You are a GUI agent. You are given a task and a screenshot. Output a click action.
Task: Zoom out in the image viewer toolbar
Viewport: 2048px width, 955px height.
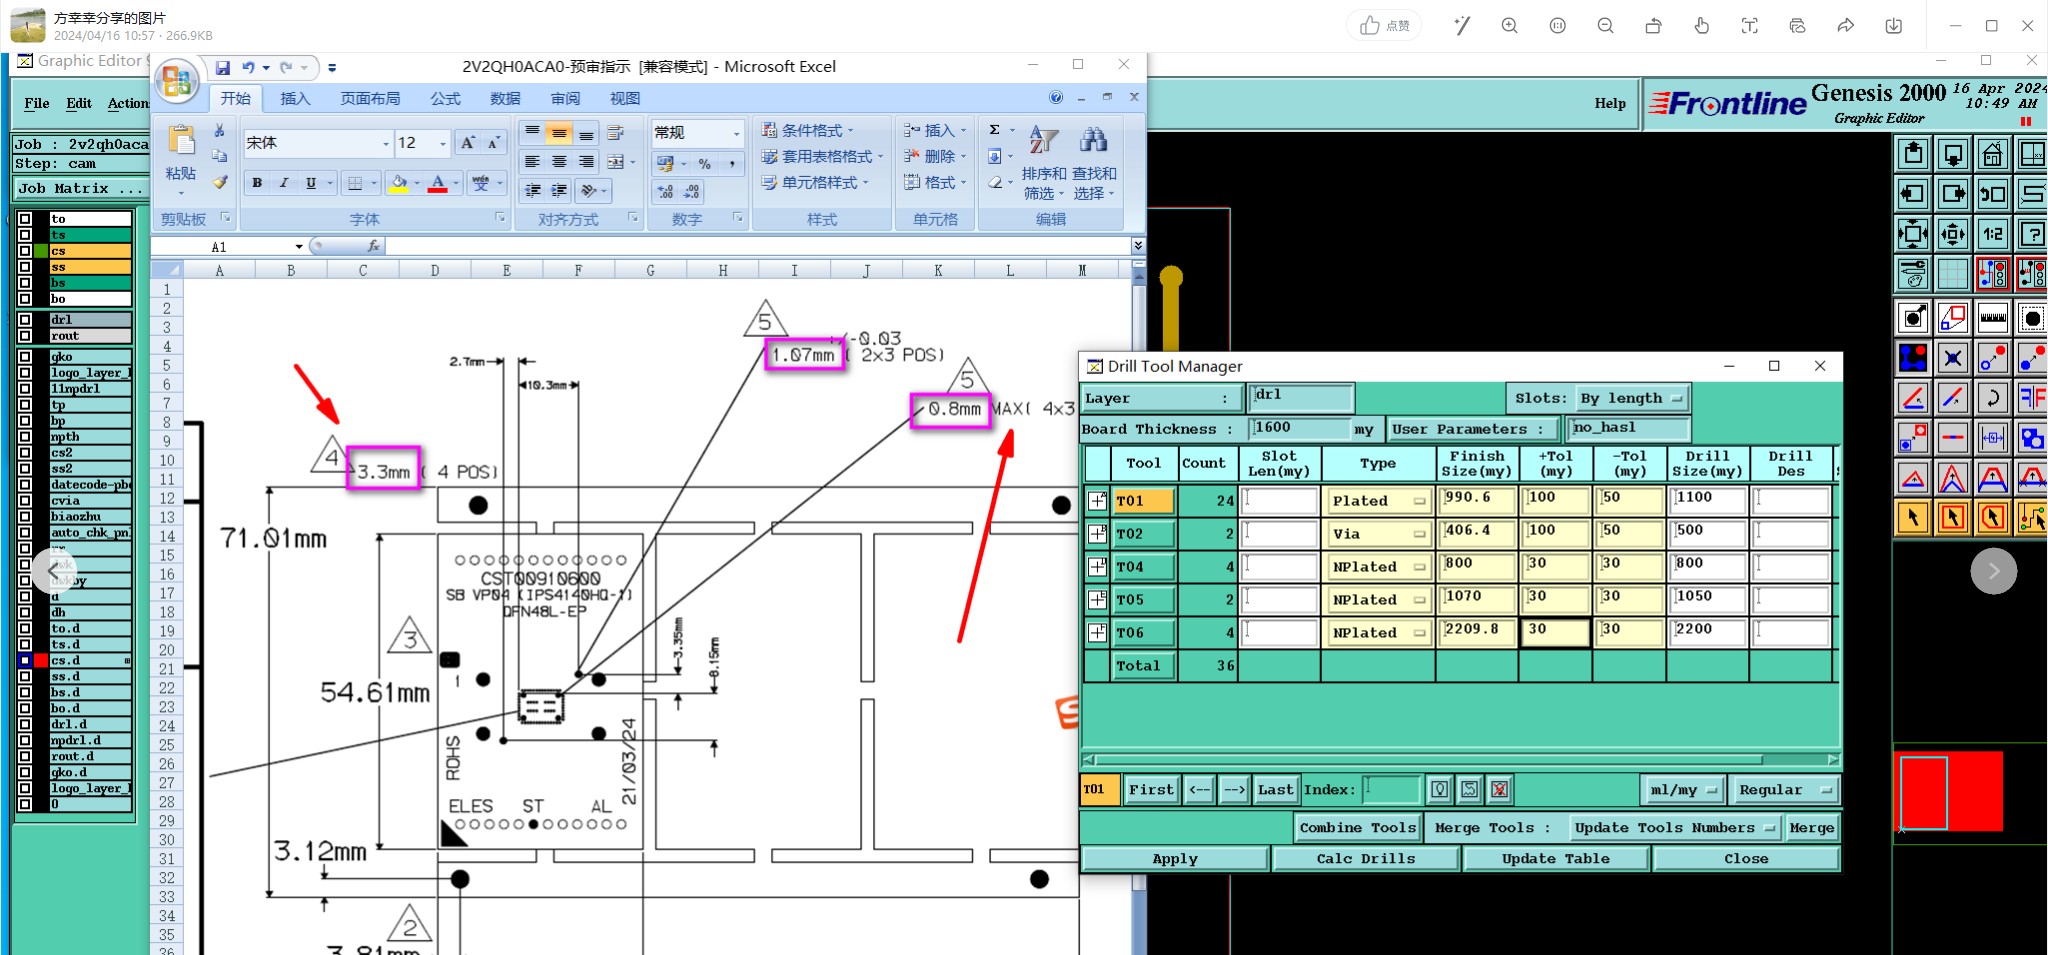coord(1605,26)
